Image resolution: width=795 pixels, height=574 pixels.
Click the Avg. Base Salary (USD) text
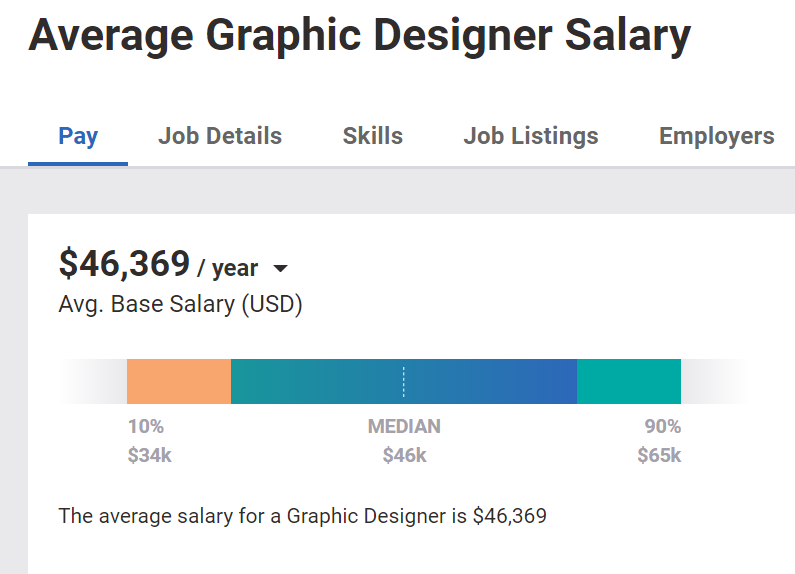pos(180,304)
